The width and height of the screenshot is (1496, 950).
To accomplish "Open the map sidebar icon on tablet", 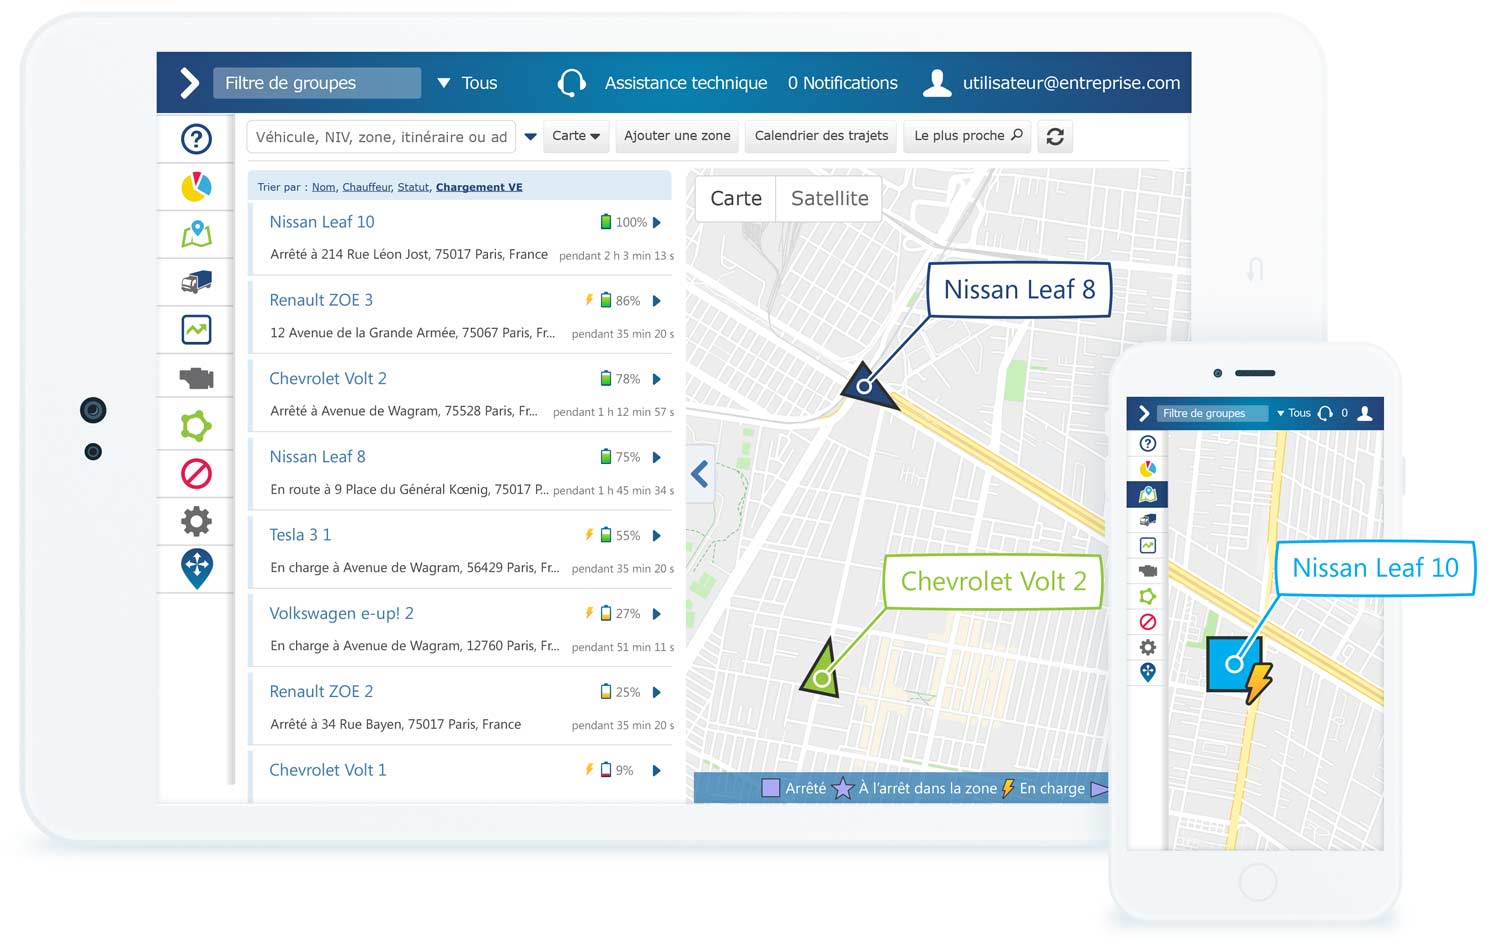I will coord(196,234).
